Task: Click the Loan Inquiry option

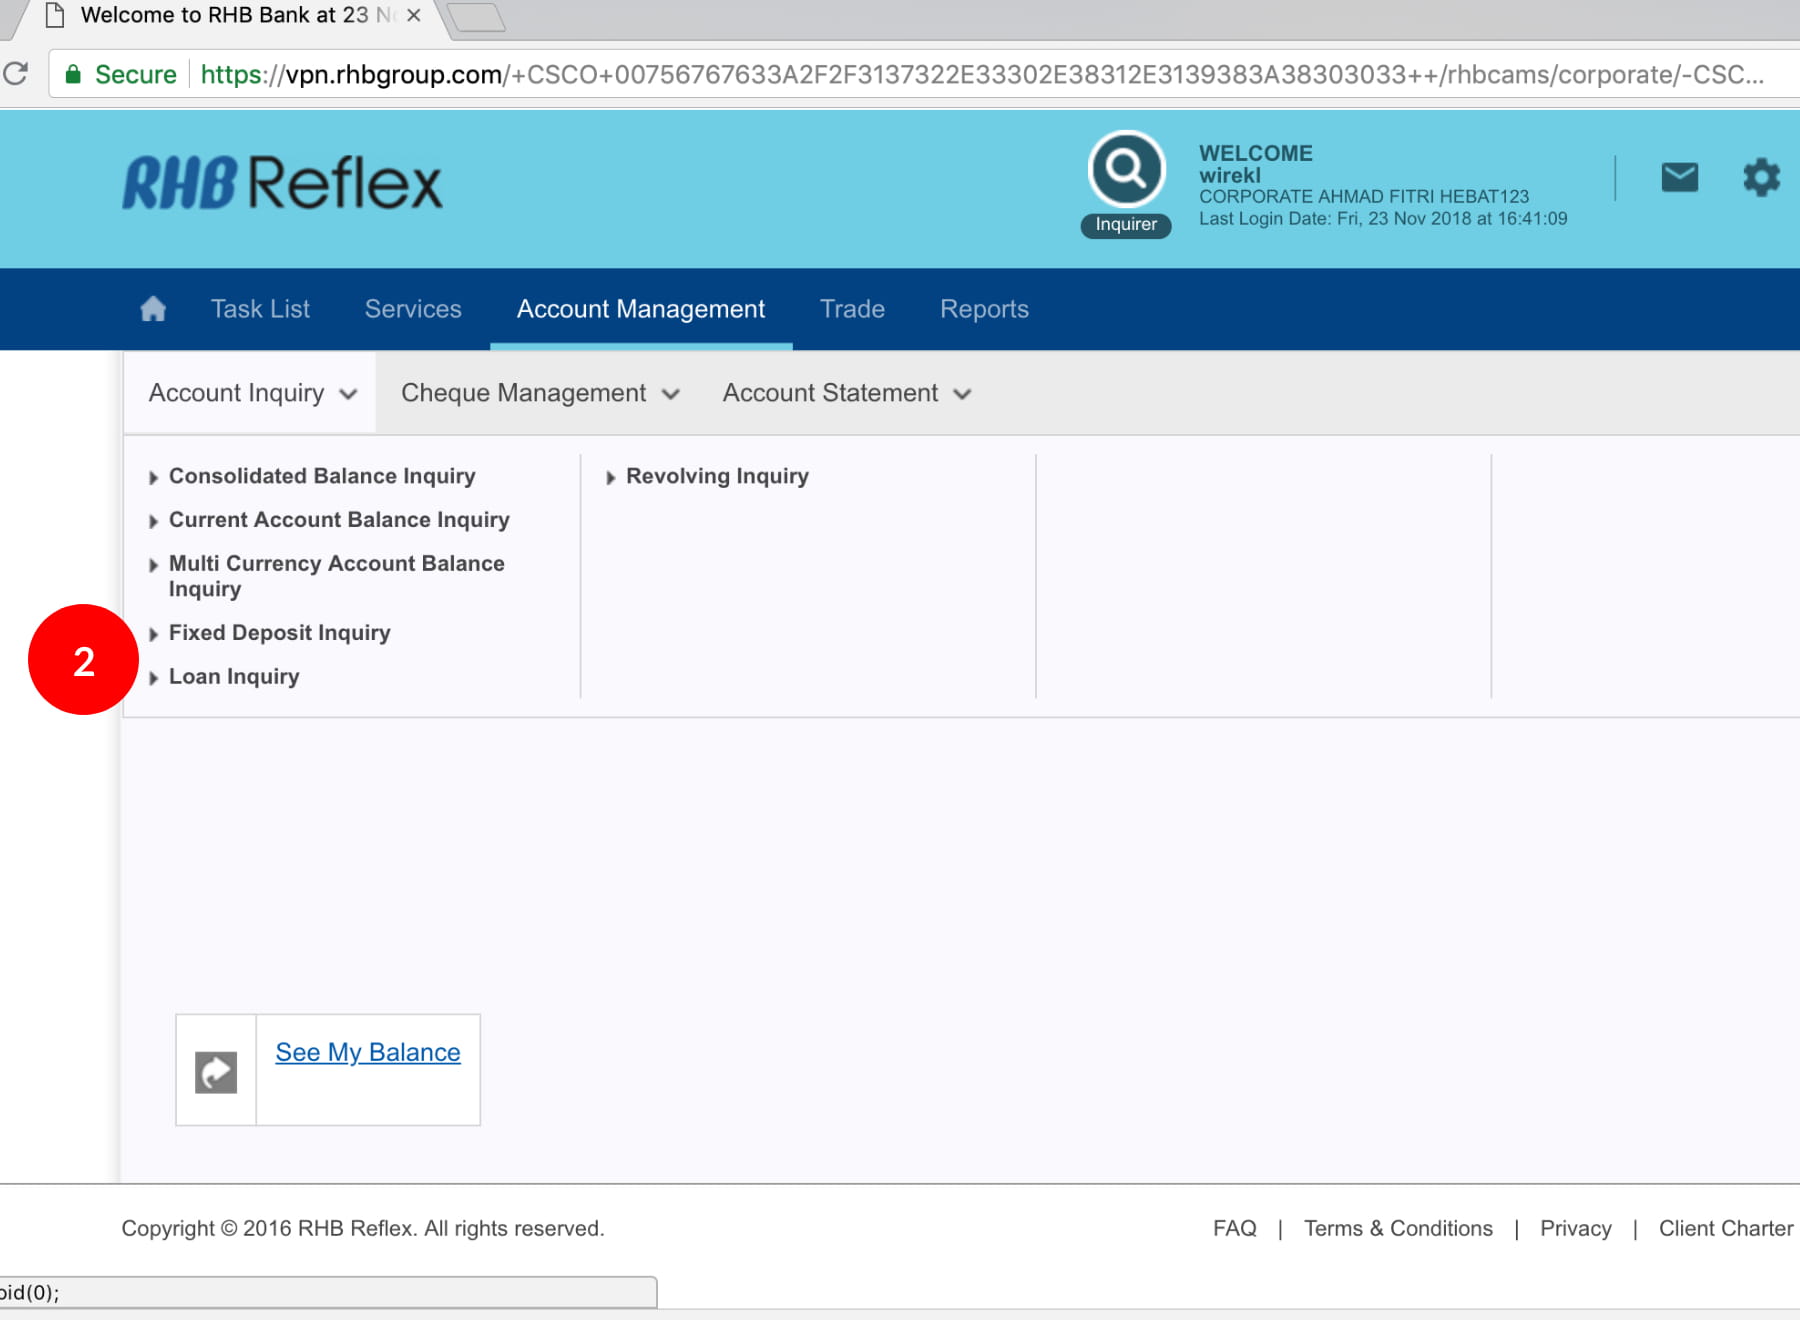Action: tap(234, 677)
